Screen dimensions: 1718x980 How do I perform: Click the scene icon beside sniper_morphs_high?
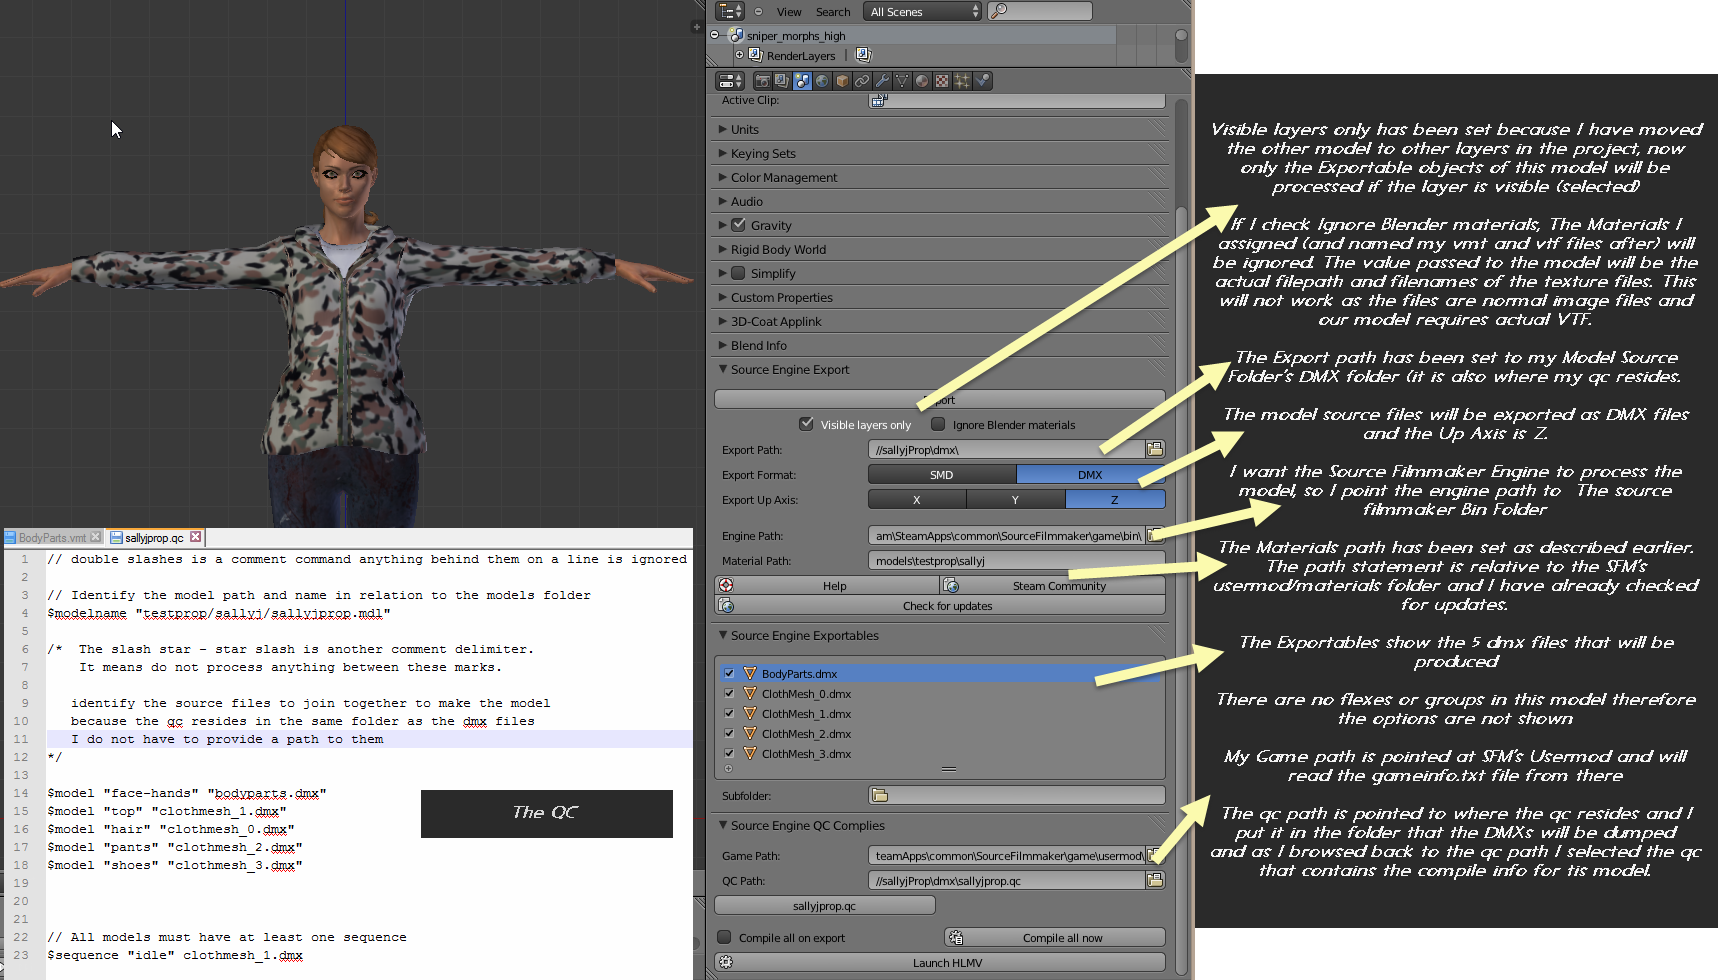(x=736, y=36)
